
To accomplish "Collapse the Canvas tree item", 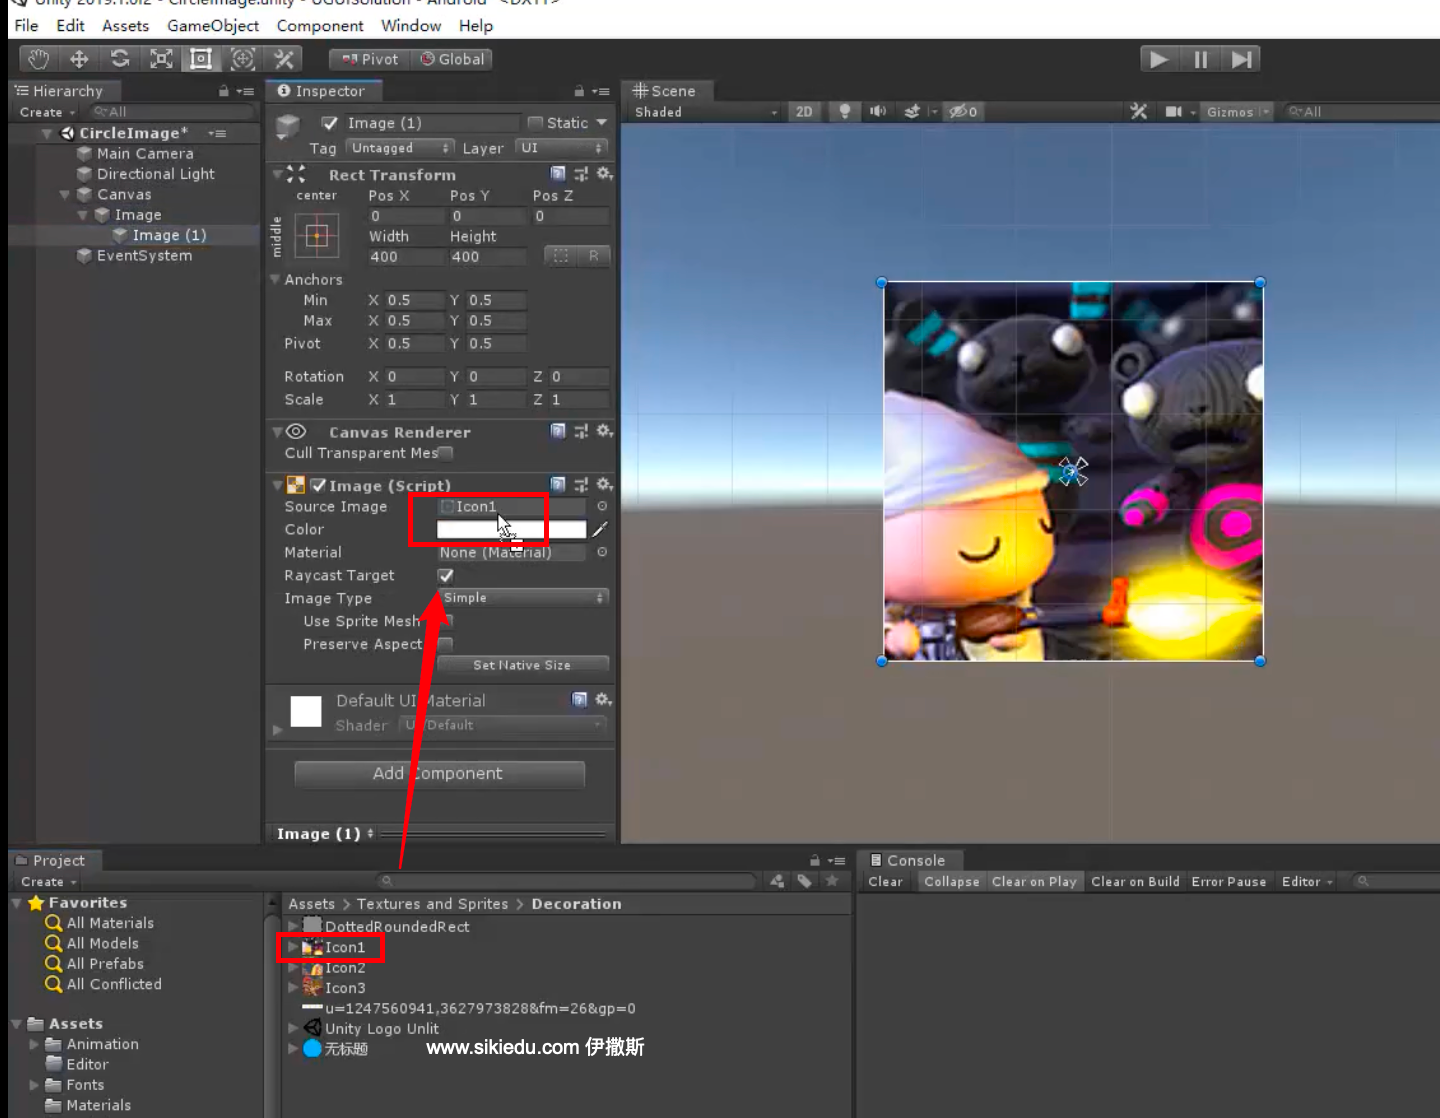I will [x=65, y=195].
